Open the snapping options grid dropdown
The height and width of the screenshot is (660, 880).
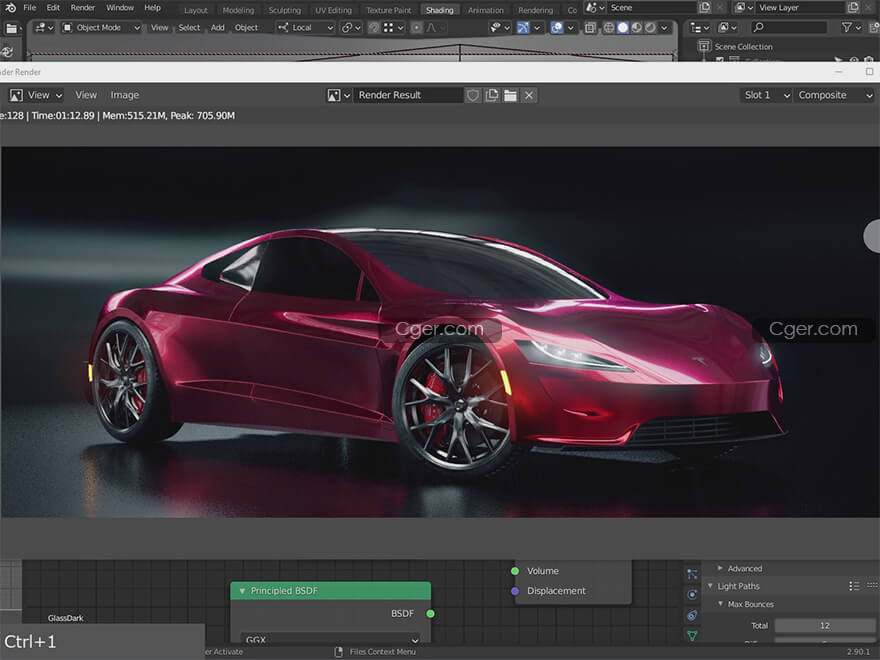(393, 28)
